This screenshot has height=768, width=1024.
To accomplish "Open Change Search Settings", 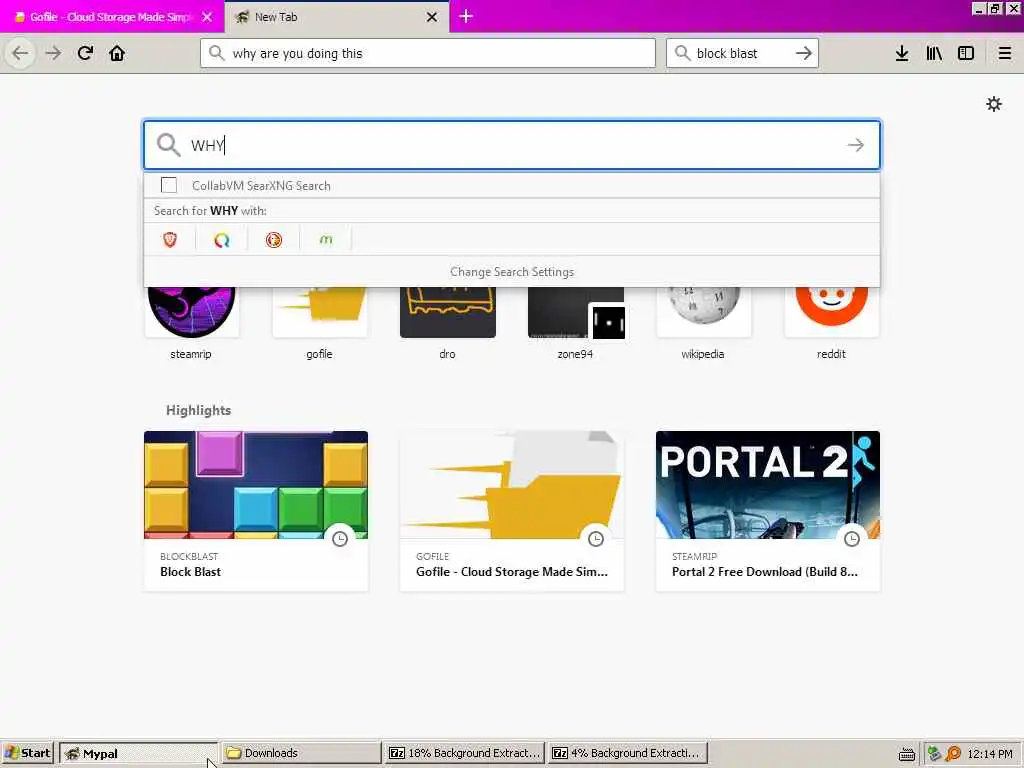I will point(512,272).
